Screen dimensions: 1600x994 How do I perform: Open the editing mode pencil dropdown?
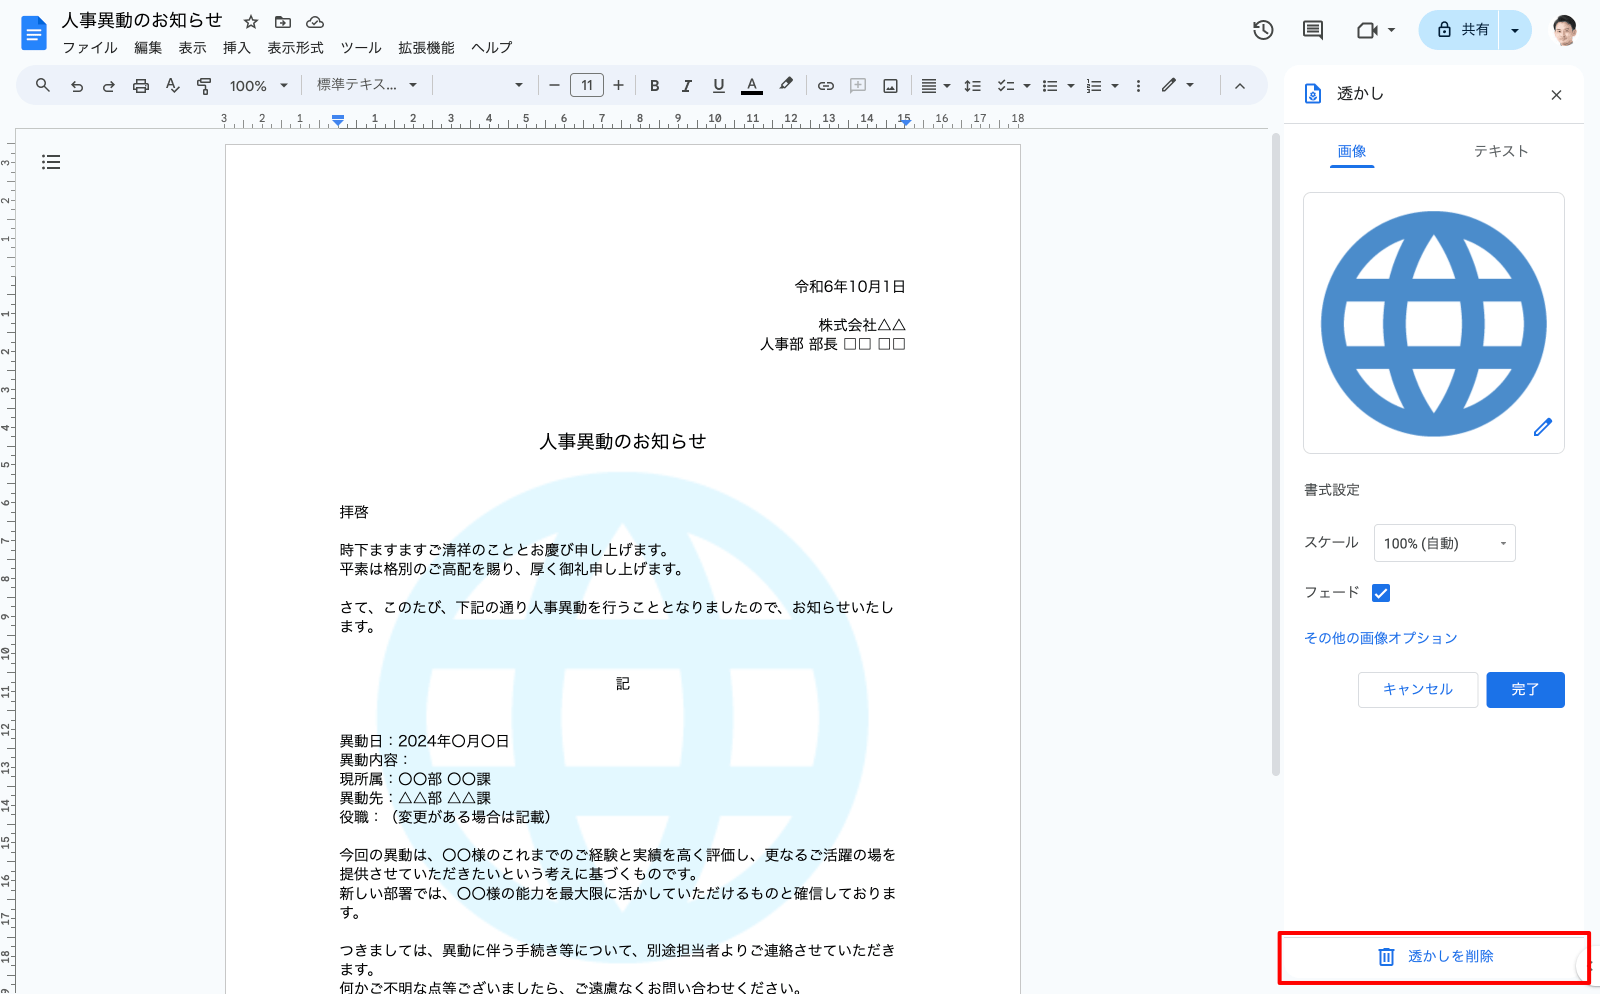(x=1178, y=86)
